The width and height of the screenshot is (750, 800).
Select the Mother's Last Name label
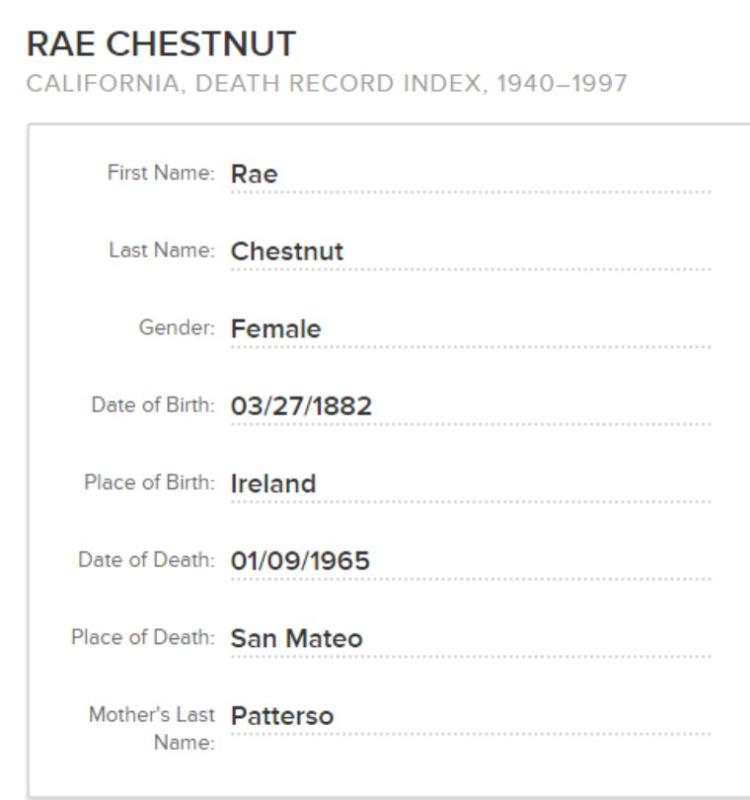[152, 728]
